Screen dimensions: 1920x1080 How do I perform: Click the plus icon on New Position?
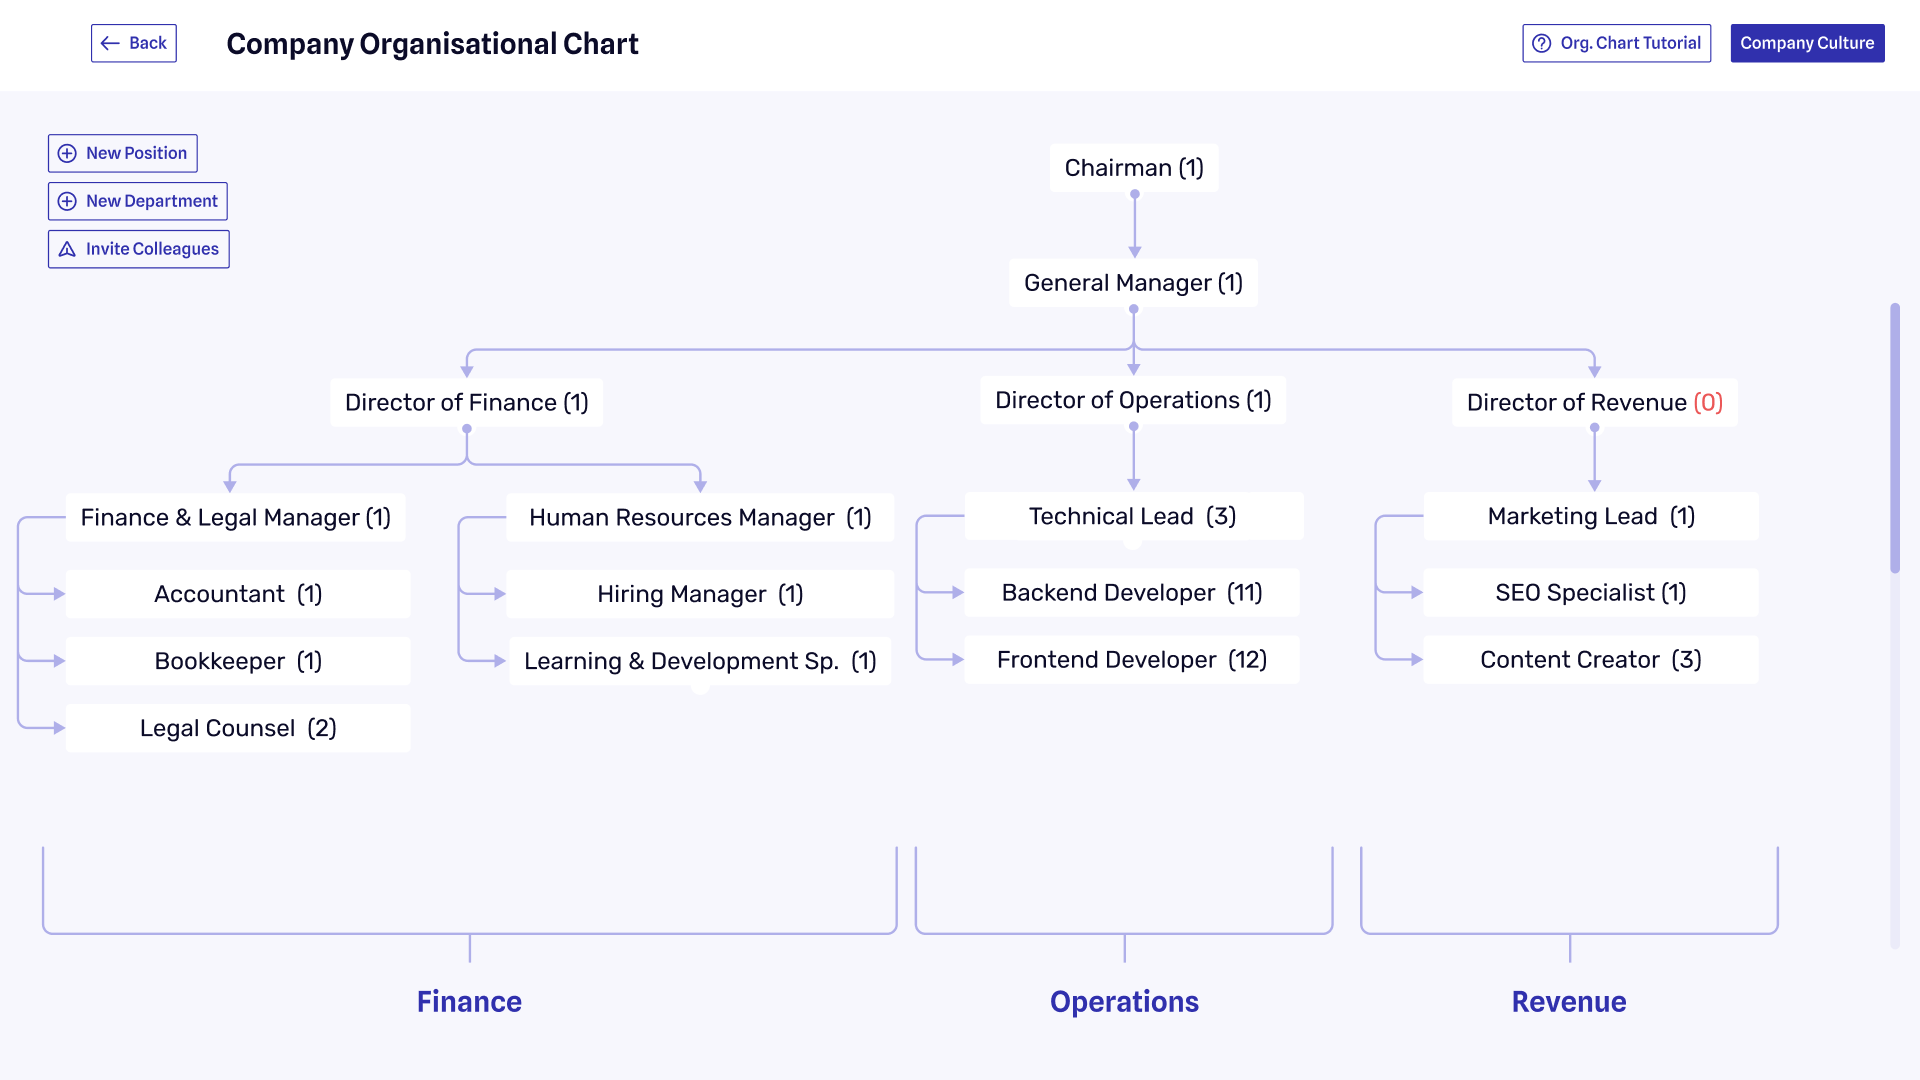point(67,153)
